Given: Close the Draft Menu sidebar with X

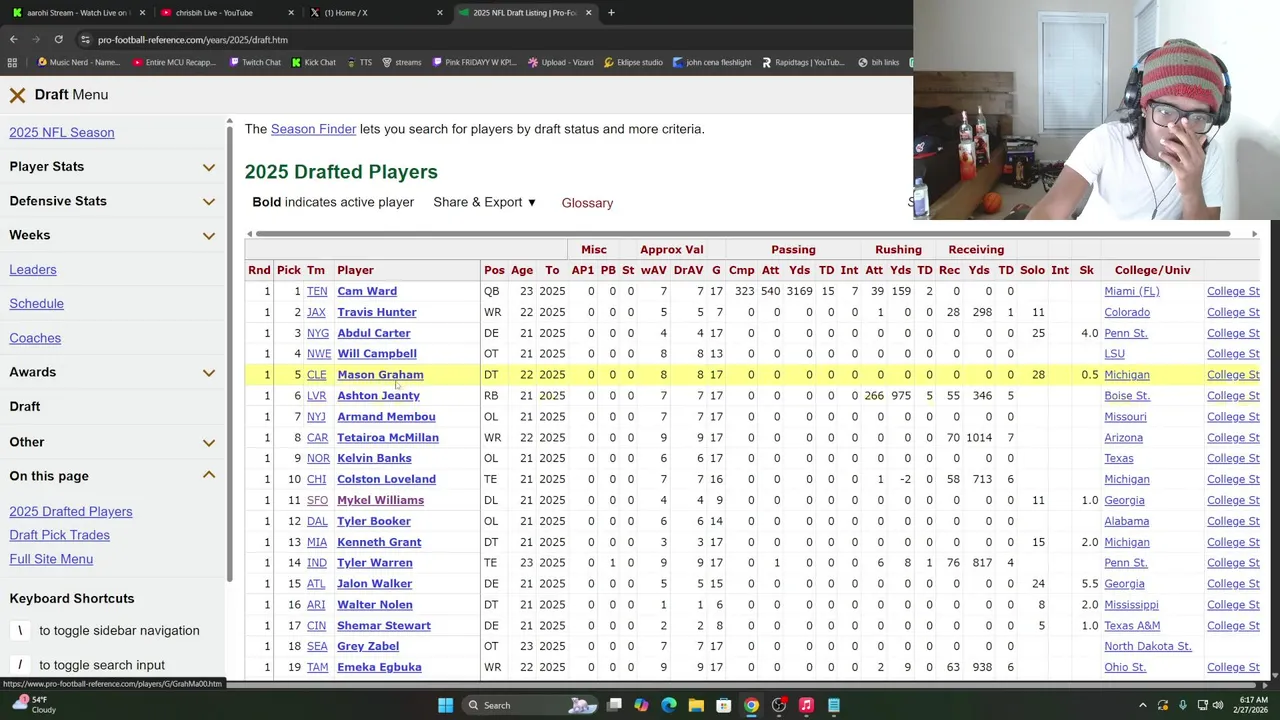Looking at the screenshot, I should click(17, 95).
